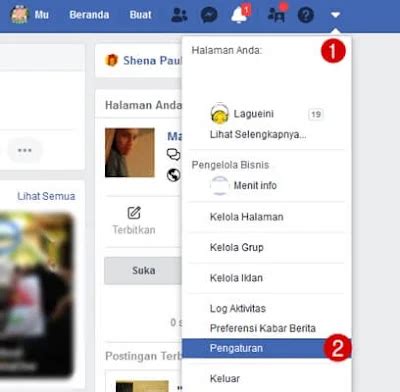The width and height of the screenshot is (400, 392).
Task: Click the Halaman Anda: dropdown header label
Action: point(227,50)
